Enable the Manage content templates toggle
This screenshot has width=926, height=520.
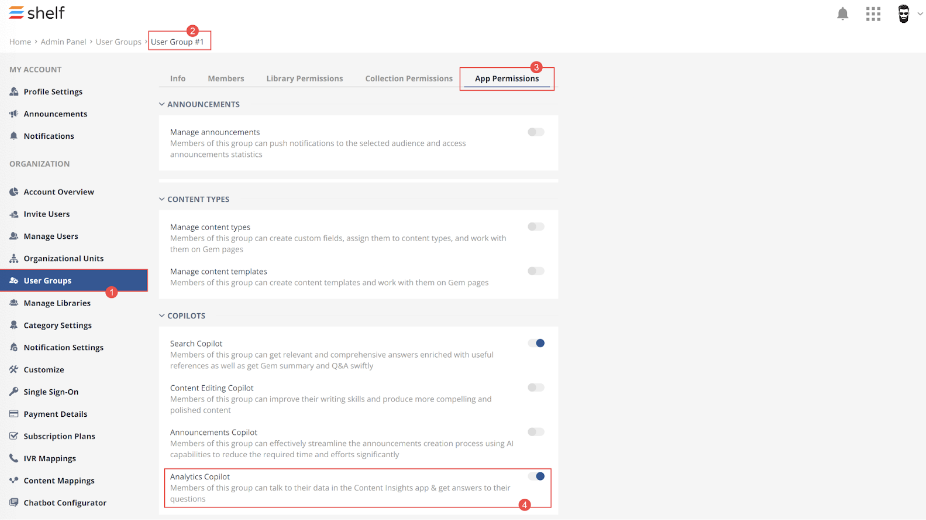tap(536, 271)
